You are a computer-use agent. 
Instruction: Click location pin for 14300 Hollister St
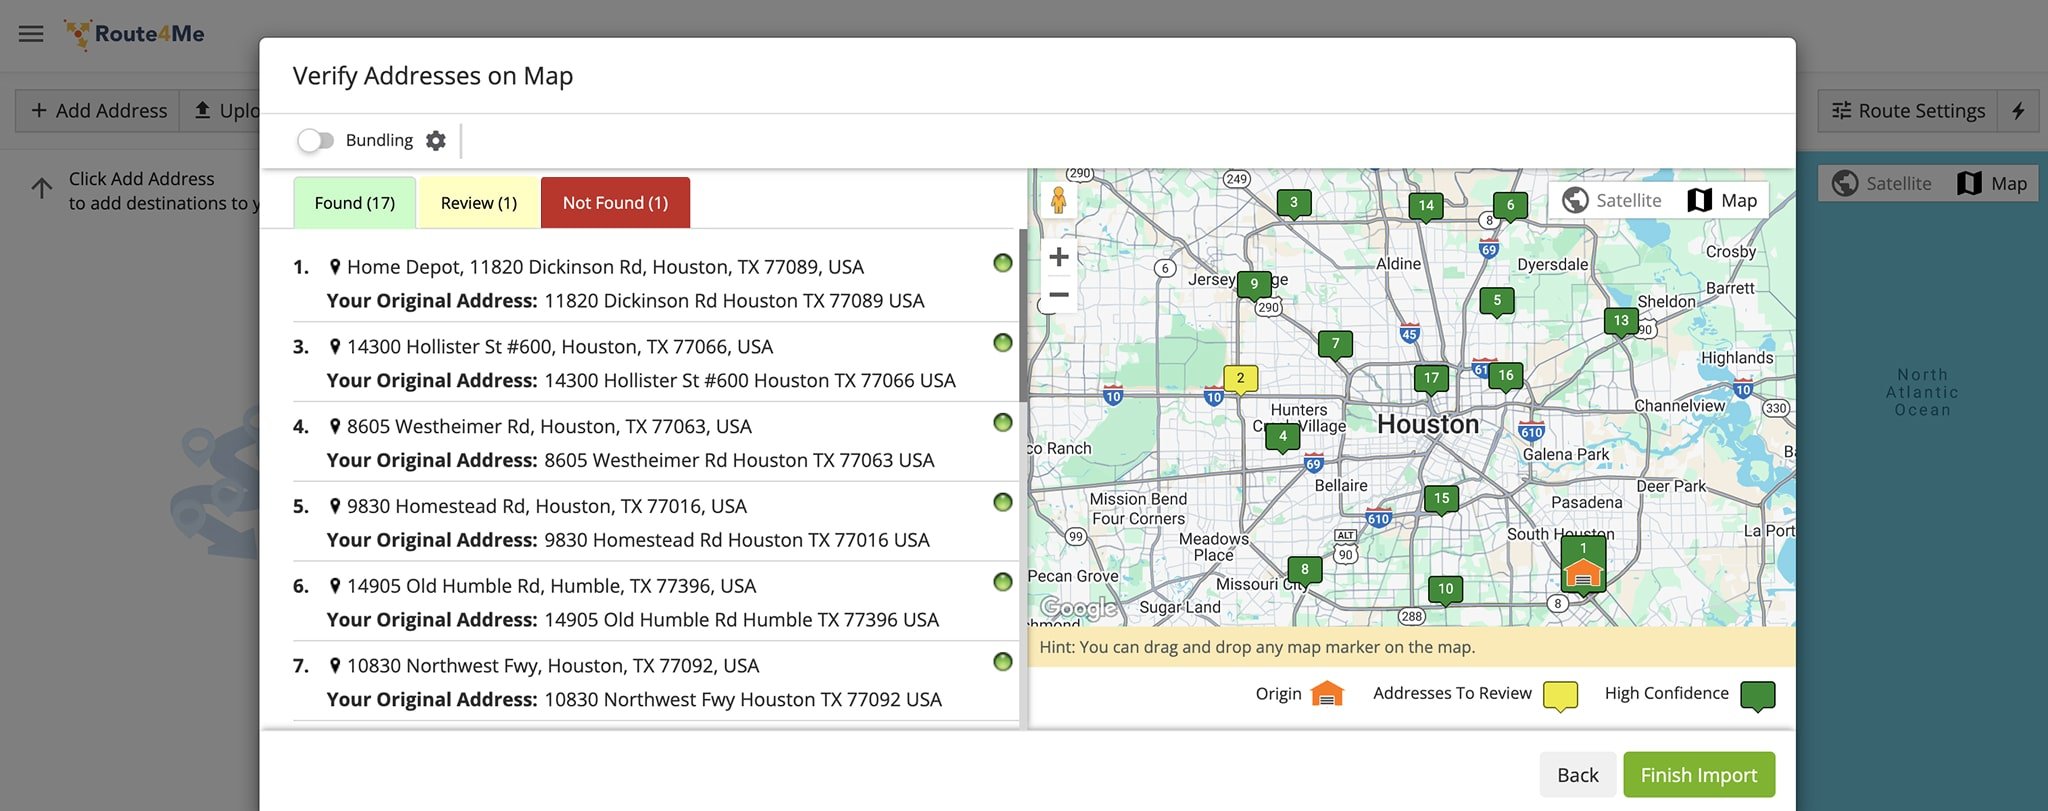(335, 347)
